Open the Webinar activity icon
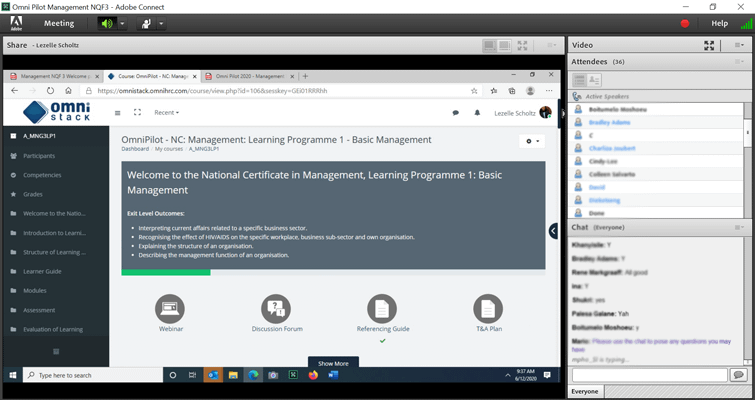755x400 pixels. click(170, 309)
